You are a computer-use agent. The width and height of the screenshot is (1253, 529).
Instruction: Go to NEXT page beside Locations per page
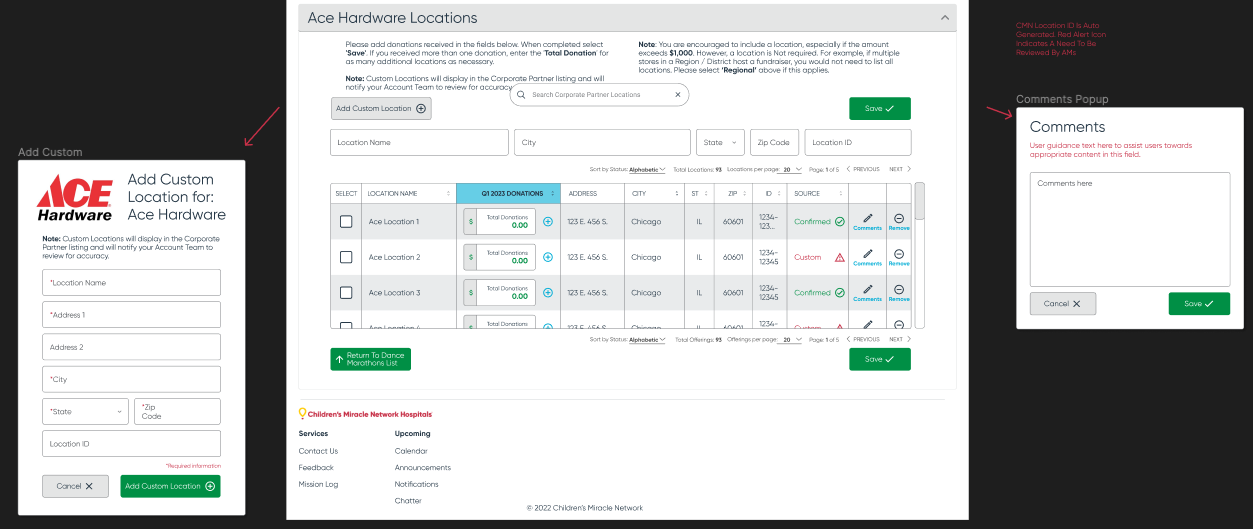click(900, 169)
